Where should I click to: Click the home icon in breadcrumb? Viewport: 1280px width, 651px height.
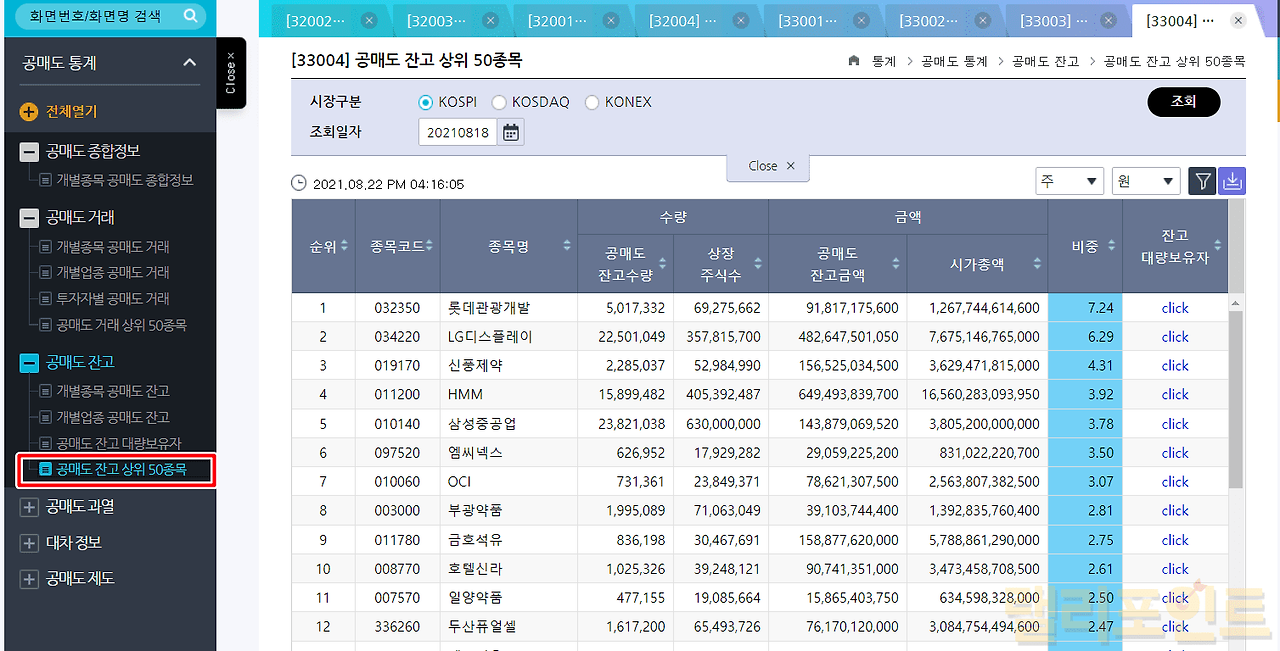tap(853, 61)
